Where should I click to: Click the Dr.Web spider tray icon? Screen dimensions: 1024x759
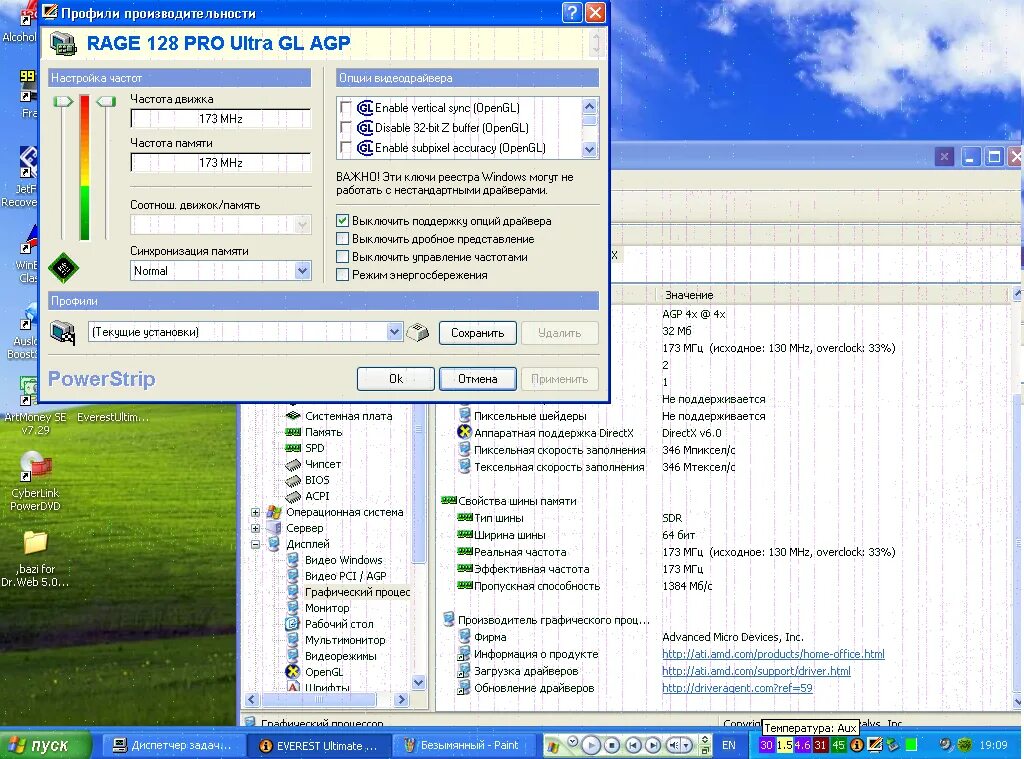coord(964,745)
